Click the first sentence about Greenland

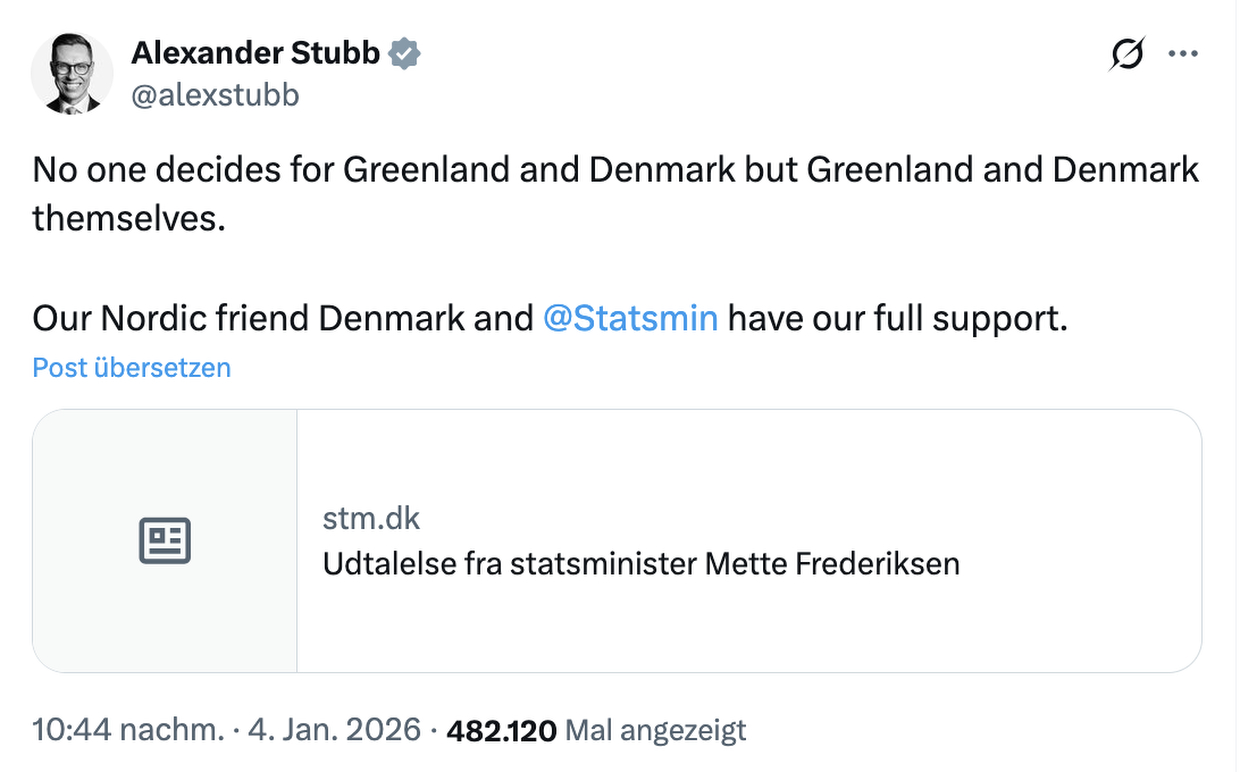pyautogui.click(x=615, y=170)
